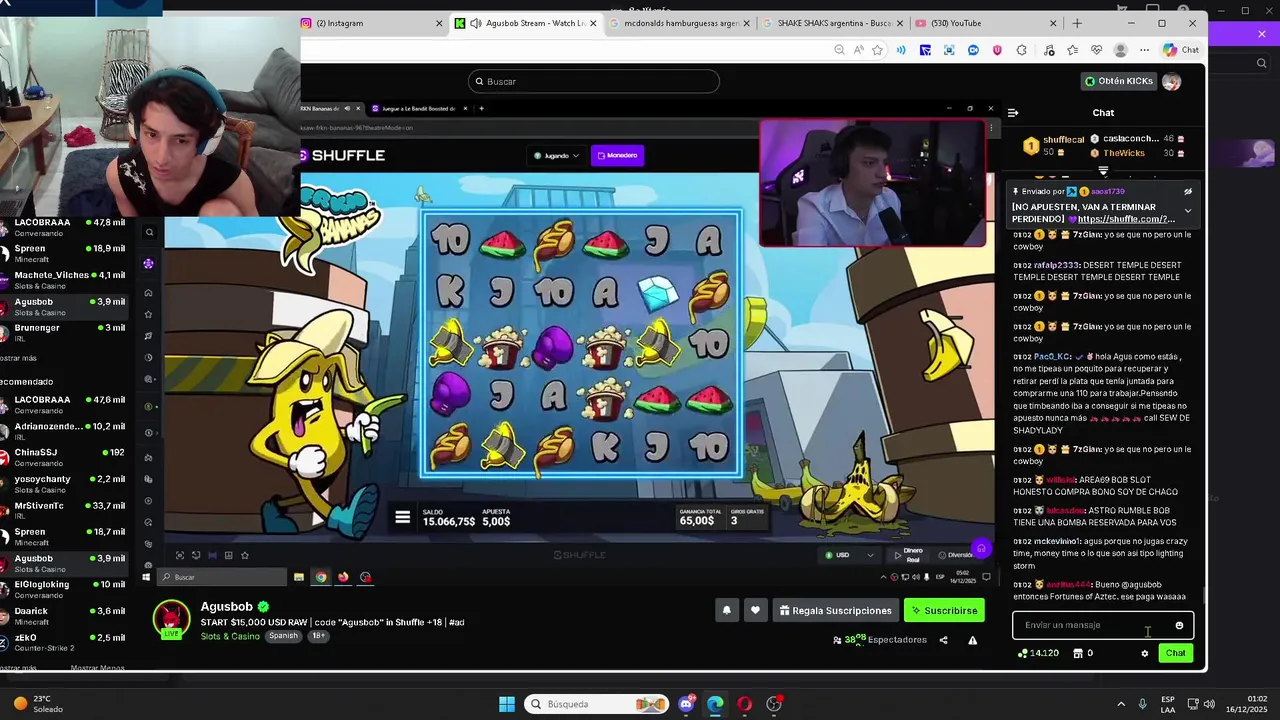Switch to the Instagram browser tab
The width and height of the screenshot is (1280, 720).
[x=372, y=23]
